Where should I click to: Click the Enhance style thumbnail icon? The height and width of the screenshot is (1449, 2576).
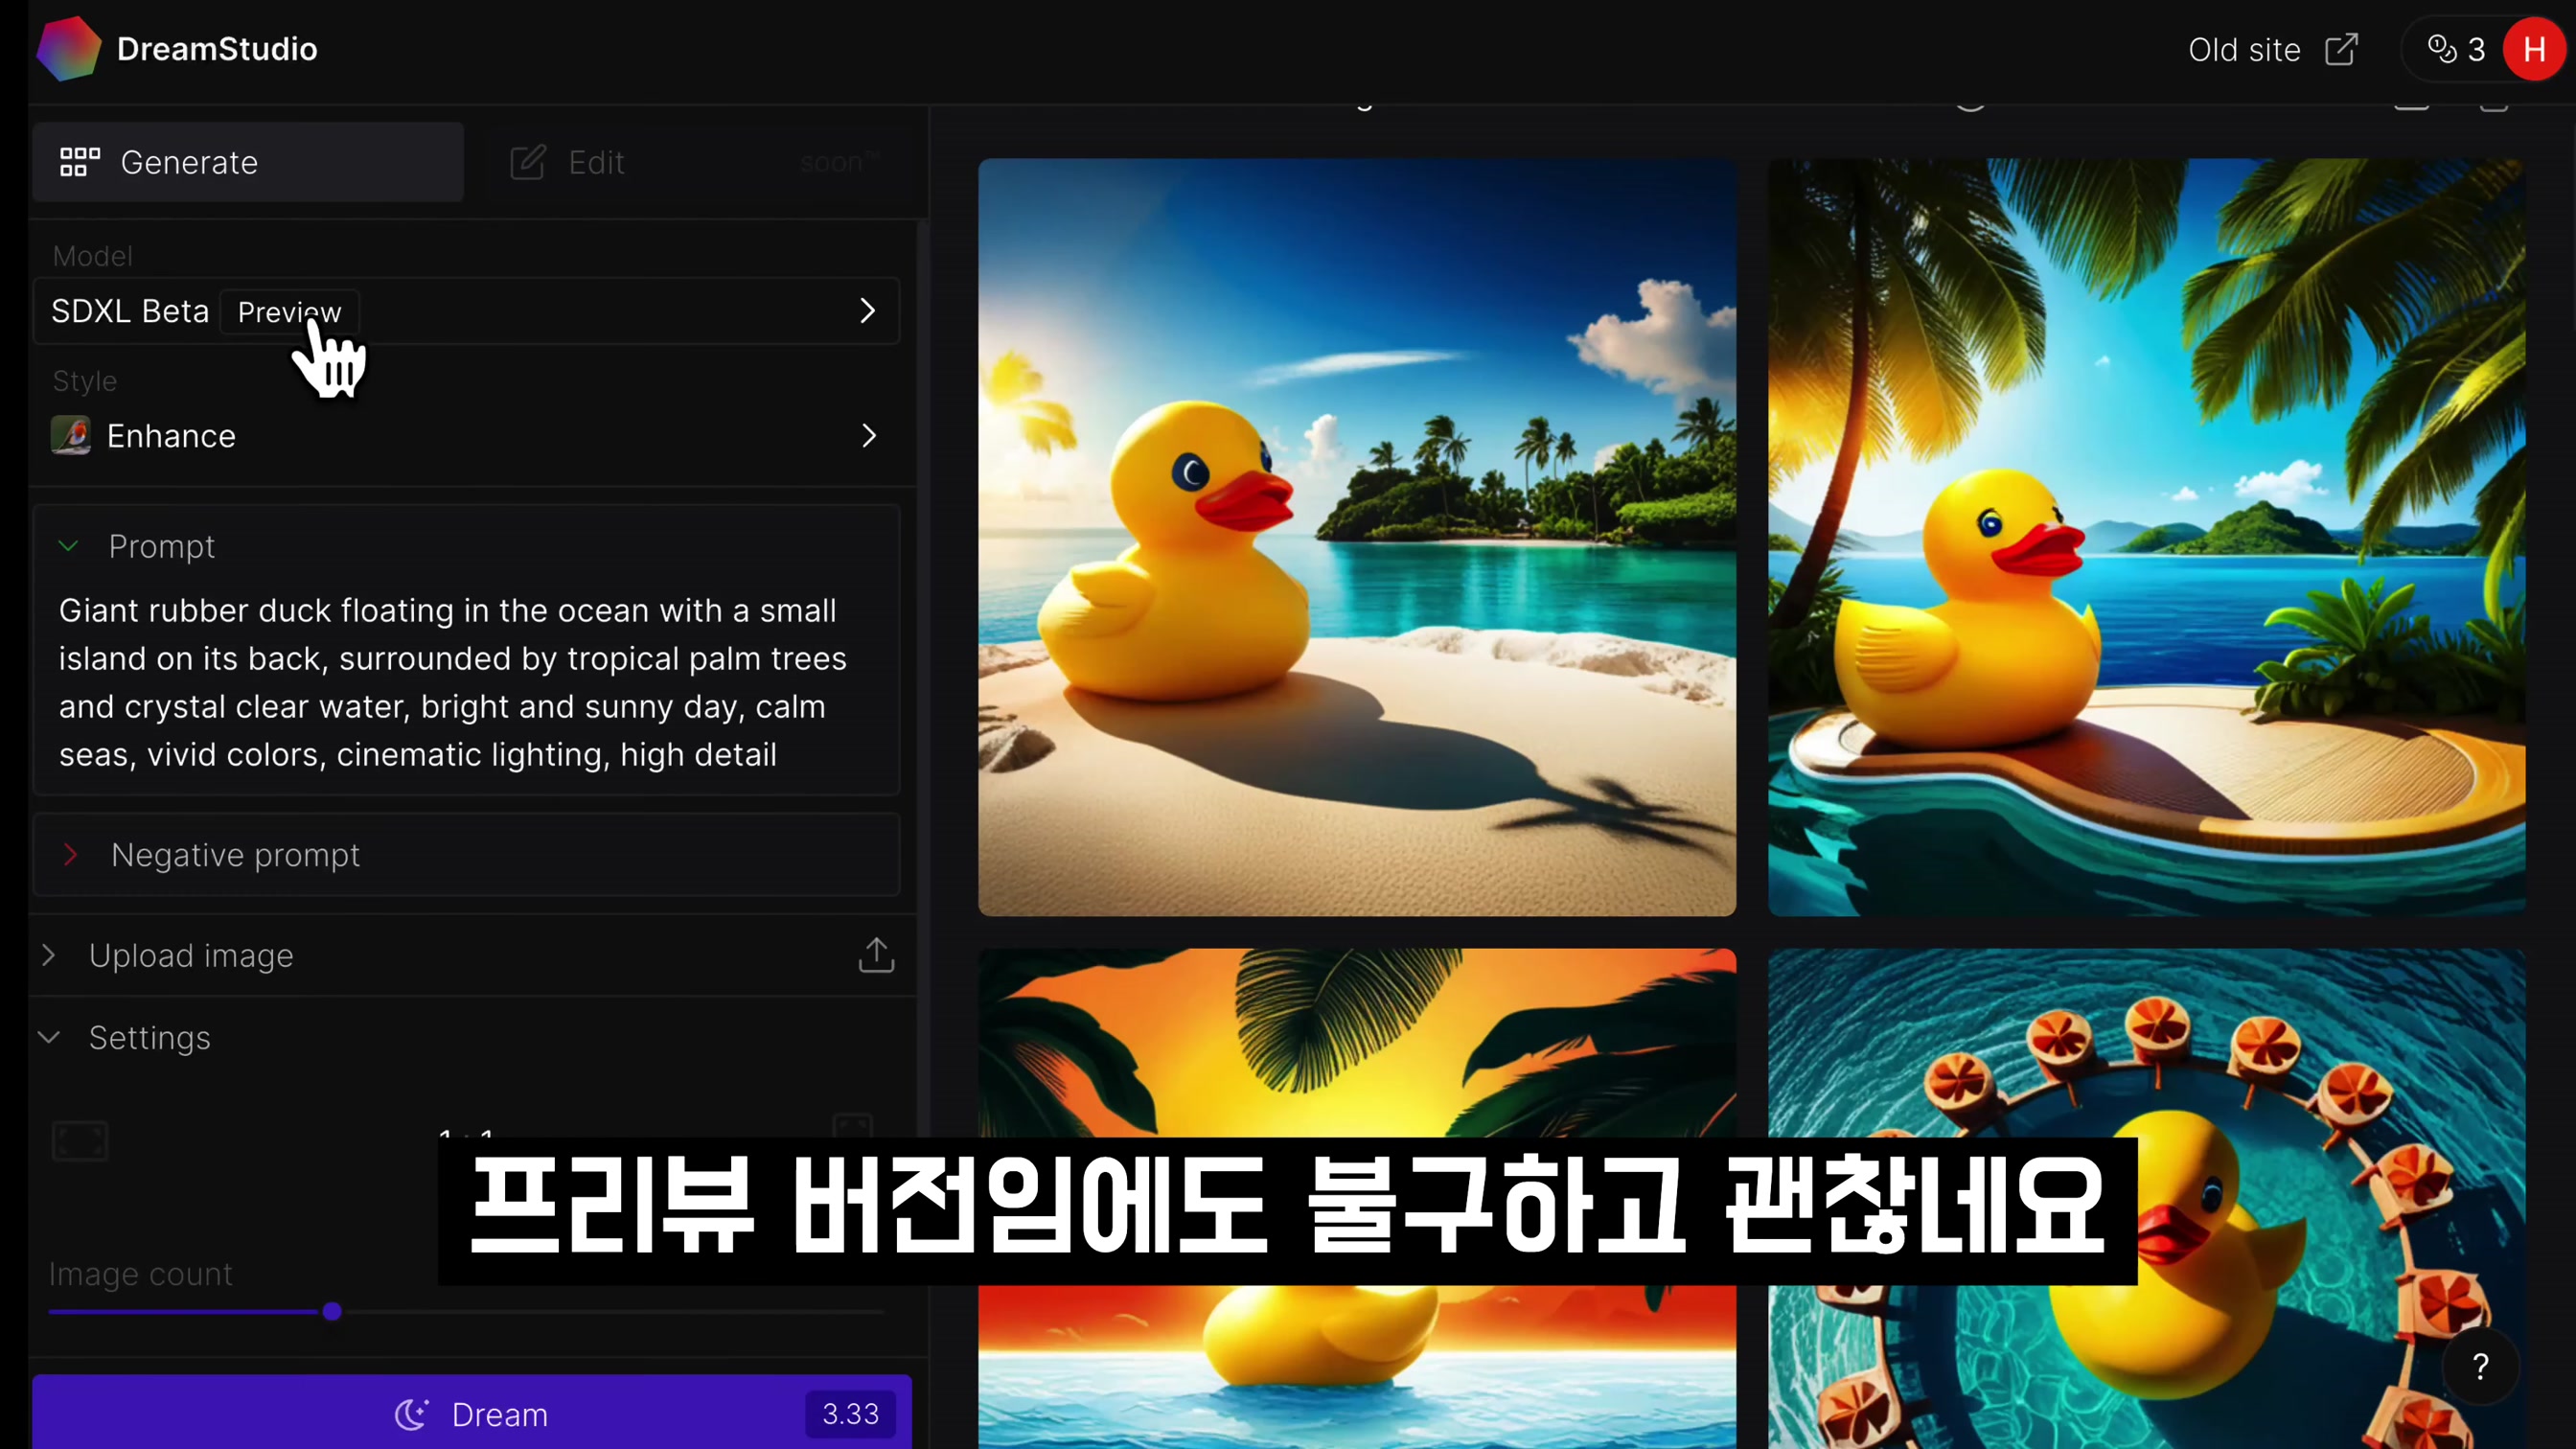(x=70, y=435)
